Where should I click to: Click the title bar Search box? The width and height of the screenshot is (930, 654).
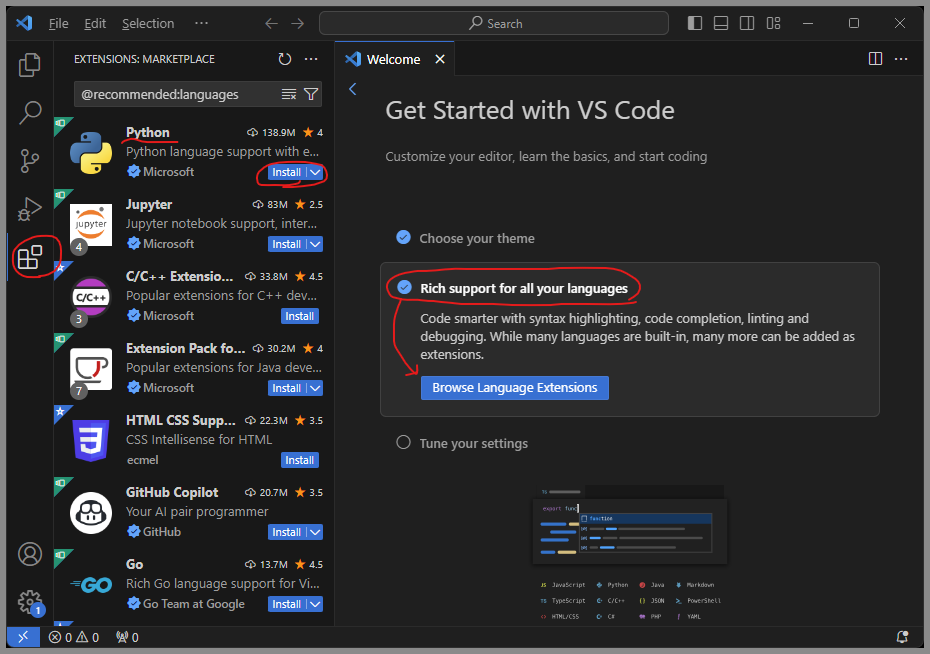click(494, 23)
